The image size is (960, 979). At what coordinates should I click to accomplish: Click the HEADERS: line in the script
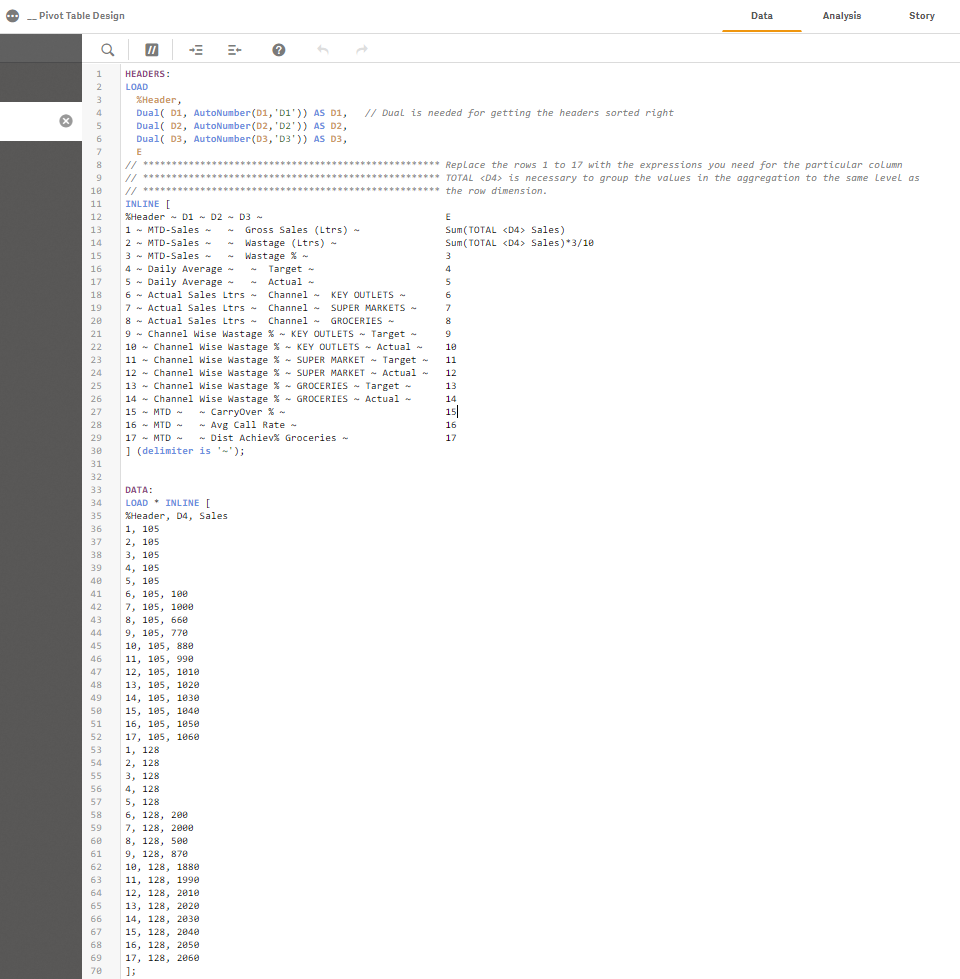[150, 73]
